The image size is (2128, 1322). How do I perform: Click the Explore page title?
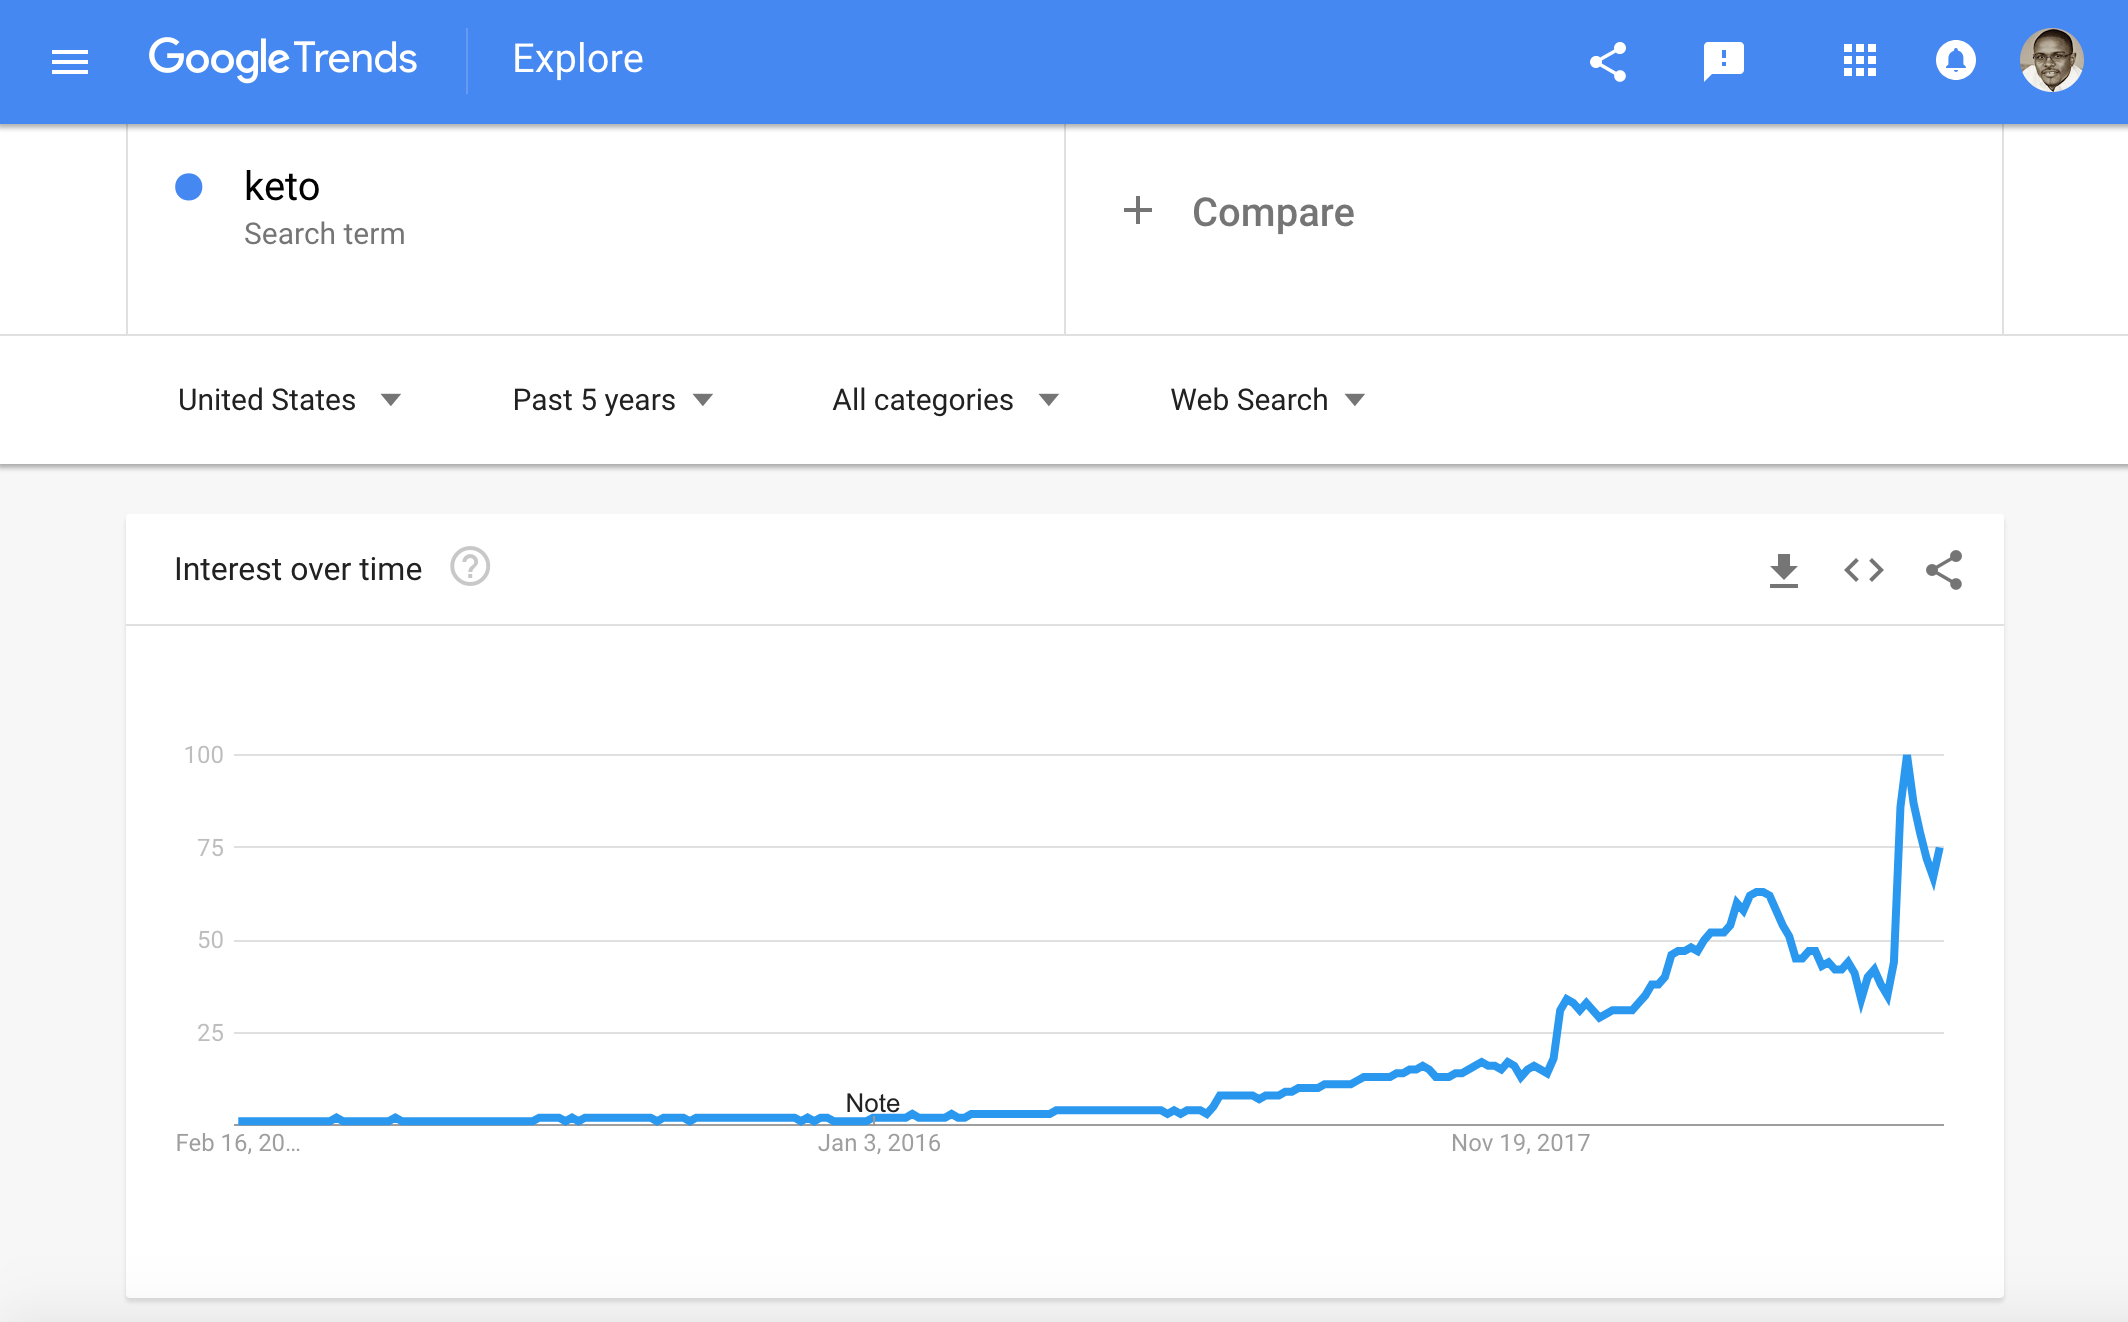tap(578, 59)
